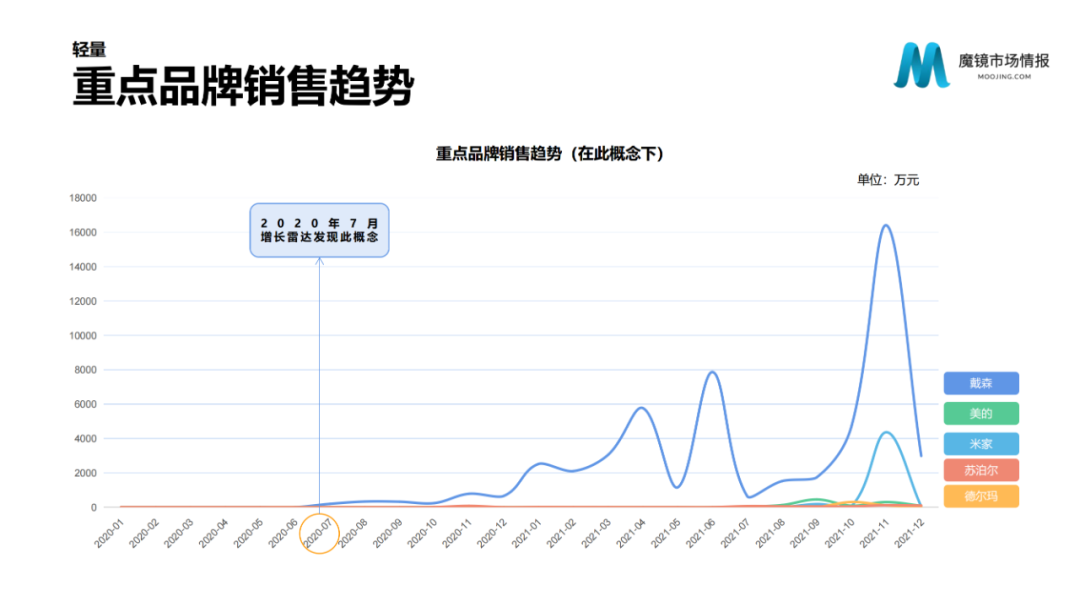Click the 18000 y-axis value
Image resolution: width=1080 pixels, height=607 pixels.
coord(83,198)
